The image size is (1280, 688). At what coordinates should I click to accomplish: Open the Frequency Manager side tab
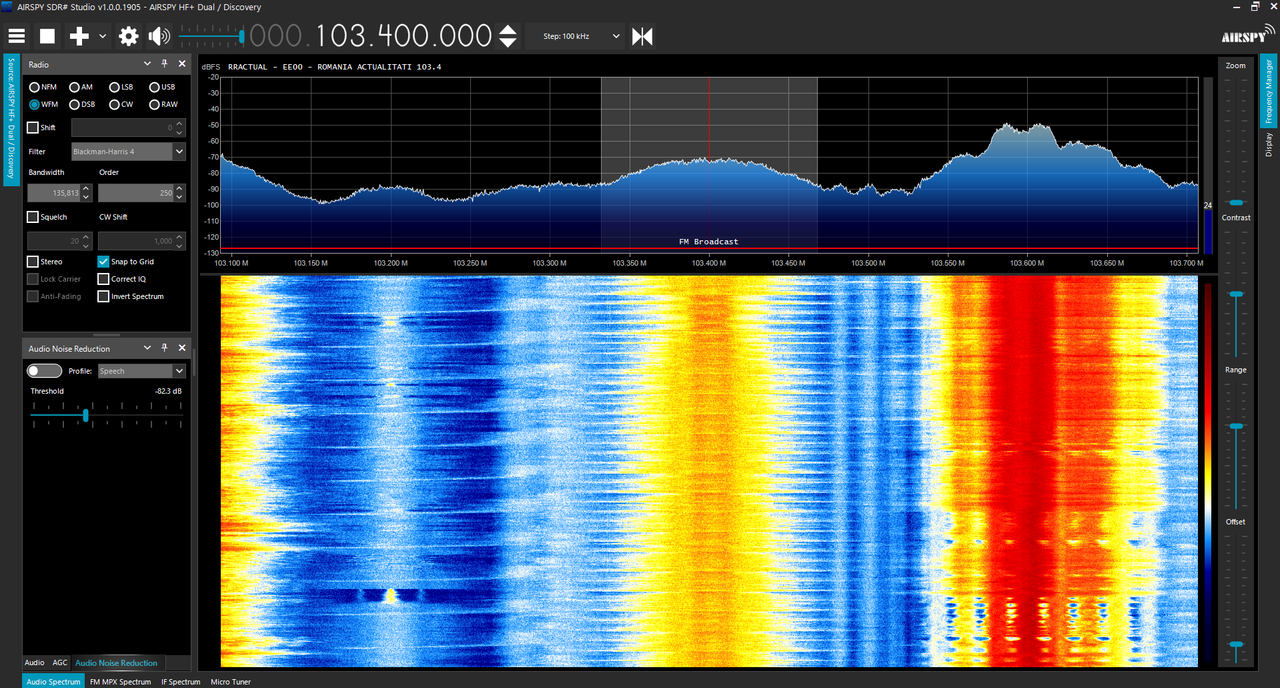click(1268, 91)
